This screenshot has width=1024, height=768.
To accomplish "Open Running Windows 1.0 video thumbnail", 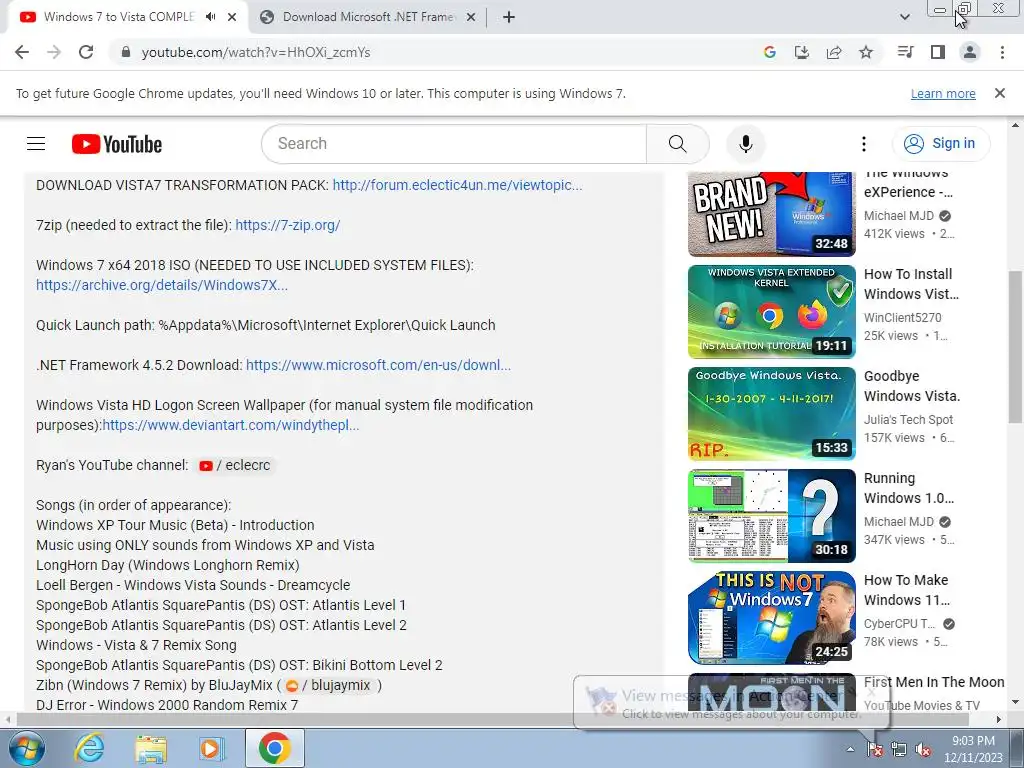I will pos(771,515).
